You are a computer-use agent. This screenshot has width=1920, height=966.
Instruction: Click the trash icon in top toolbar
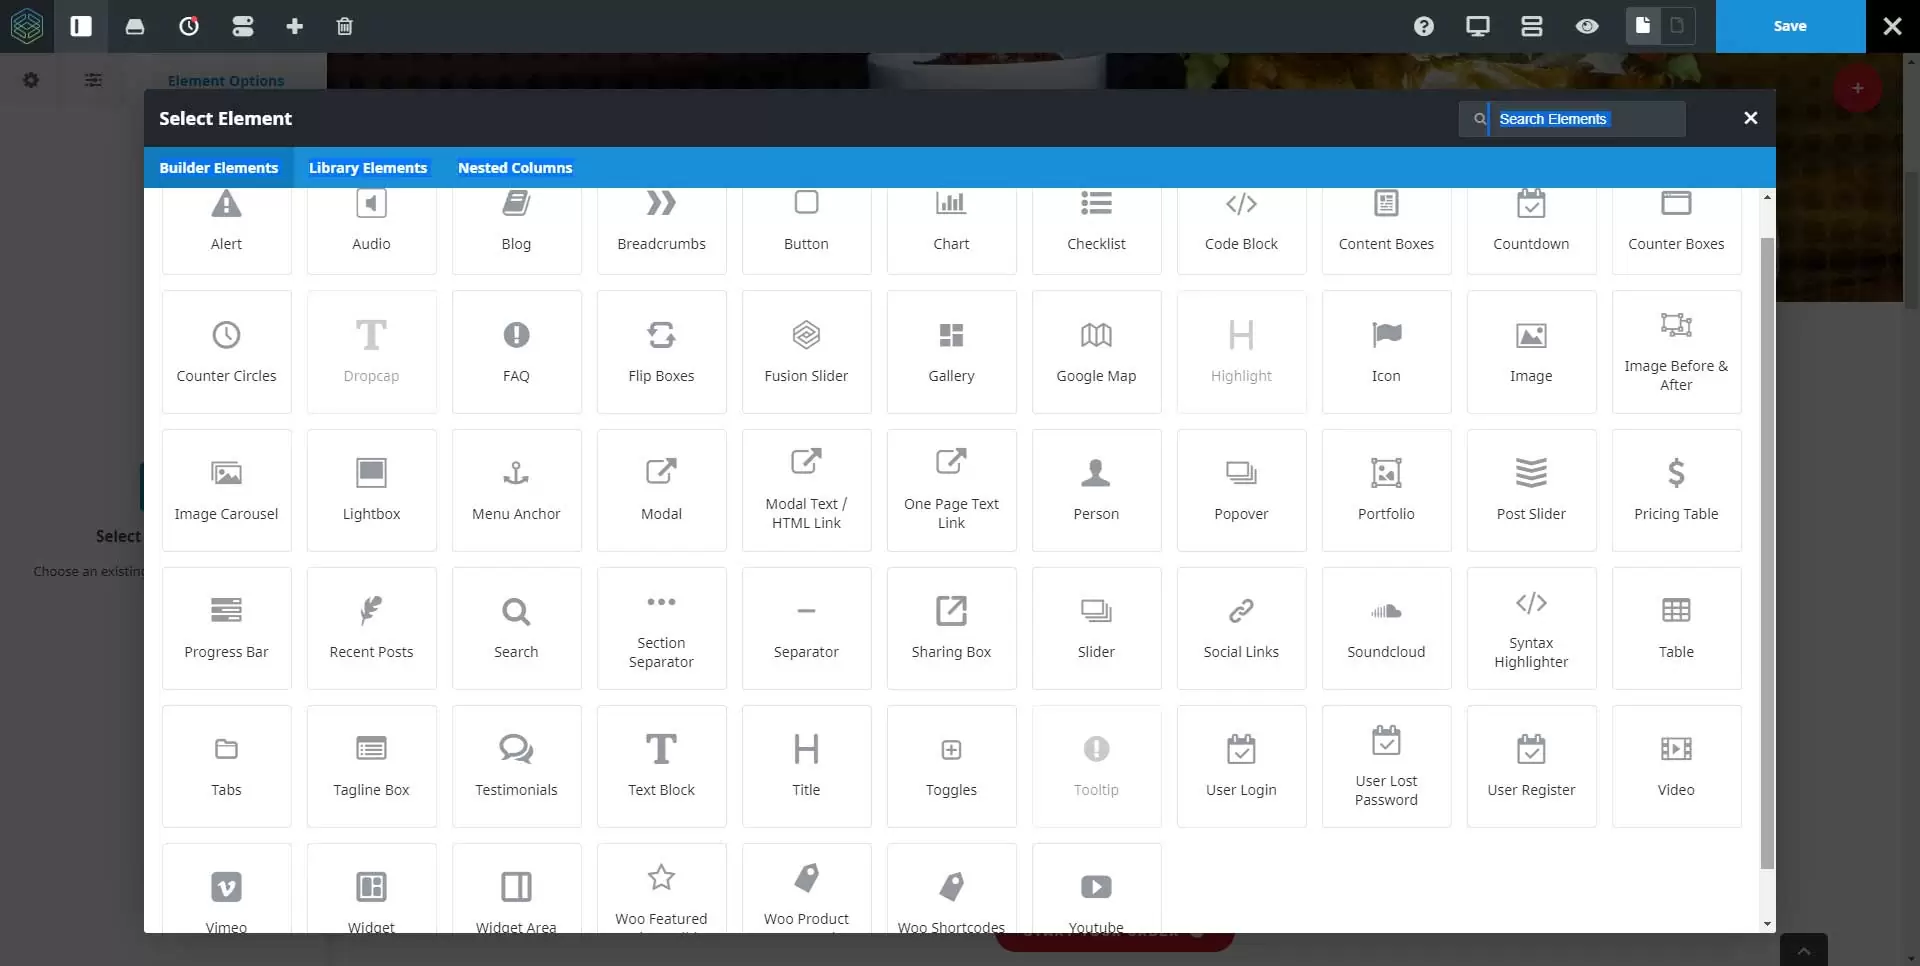pyautogui.click(x=345, y=27)
